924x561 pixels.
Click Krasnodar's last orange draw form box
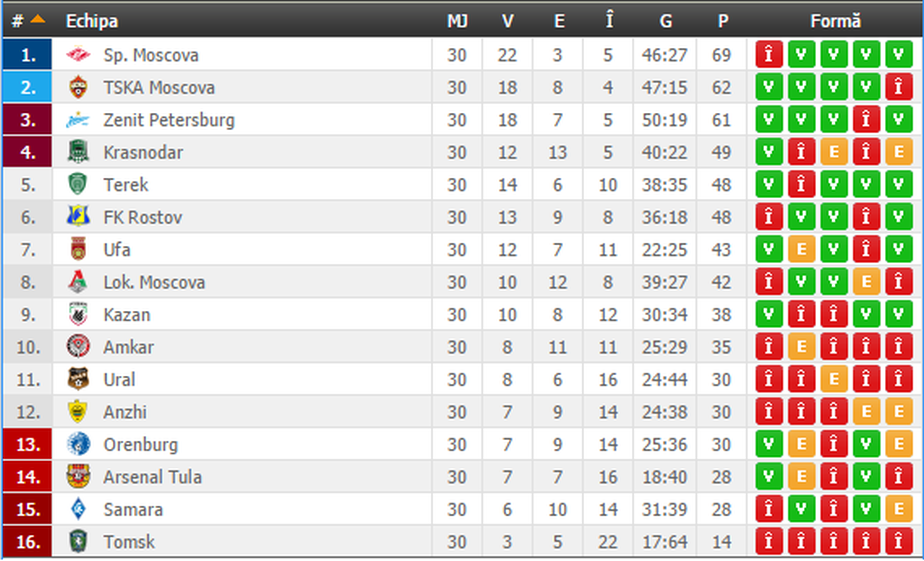click(x=898, y=153)
